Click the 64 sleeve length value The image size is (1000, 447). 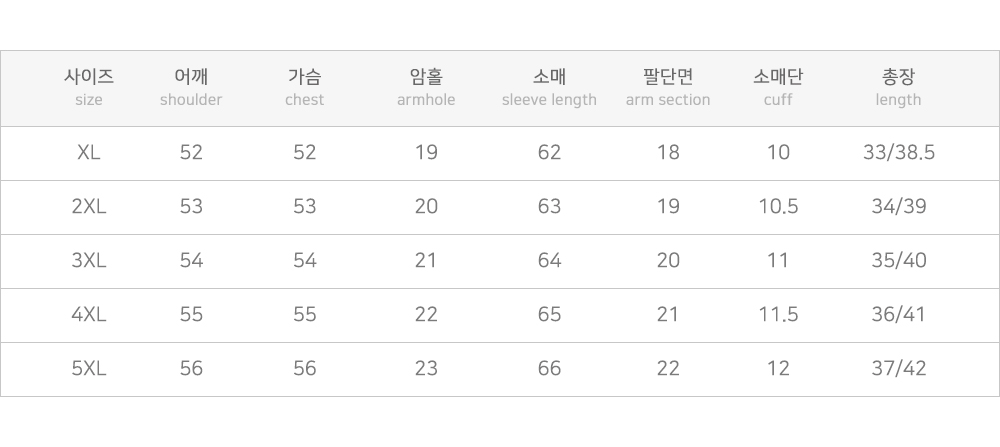[549, 261]
